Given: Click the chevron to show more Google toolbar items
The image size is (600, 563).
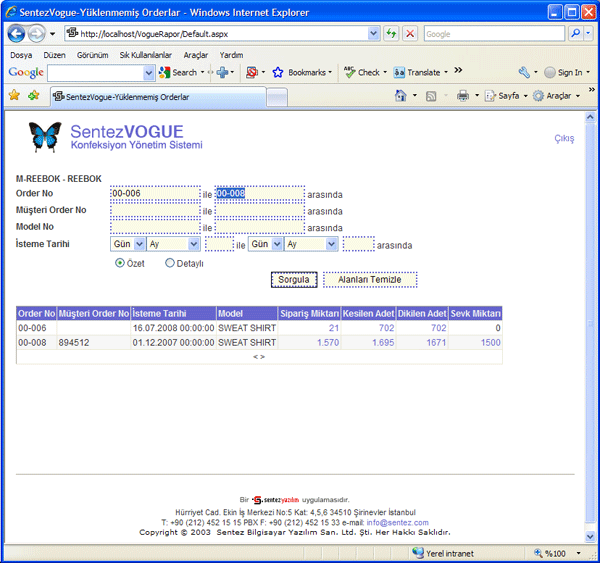Looking at the screenshot, I should coord(458,70).
